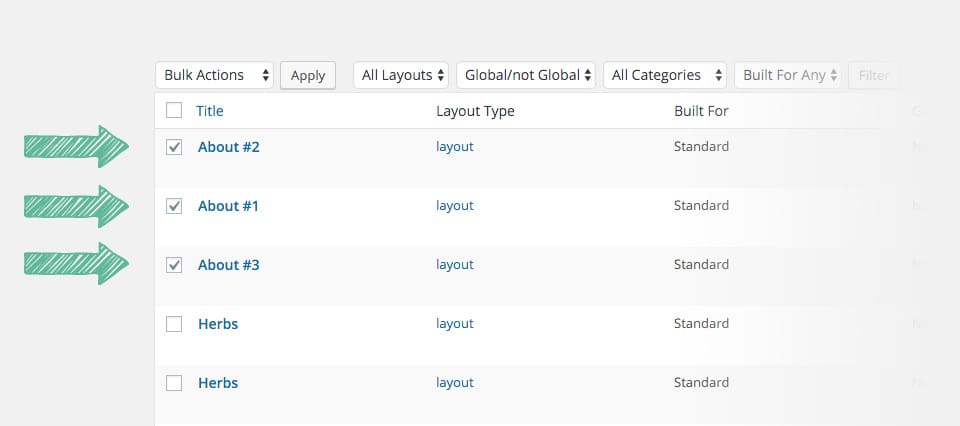Open the About #2 layout title

point(228,147)
